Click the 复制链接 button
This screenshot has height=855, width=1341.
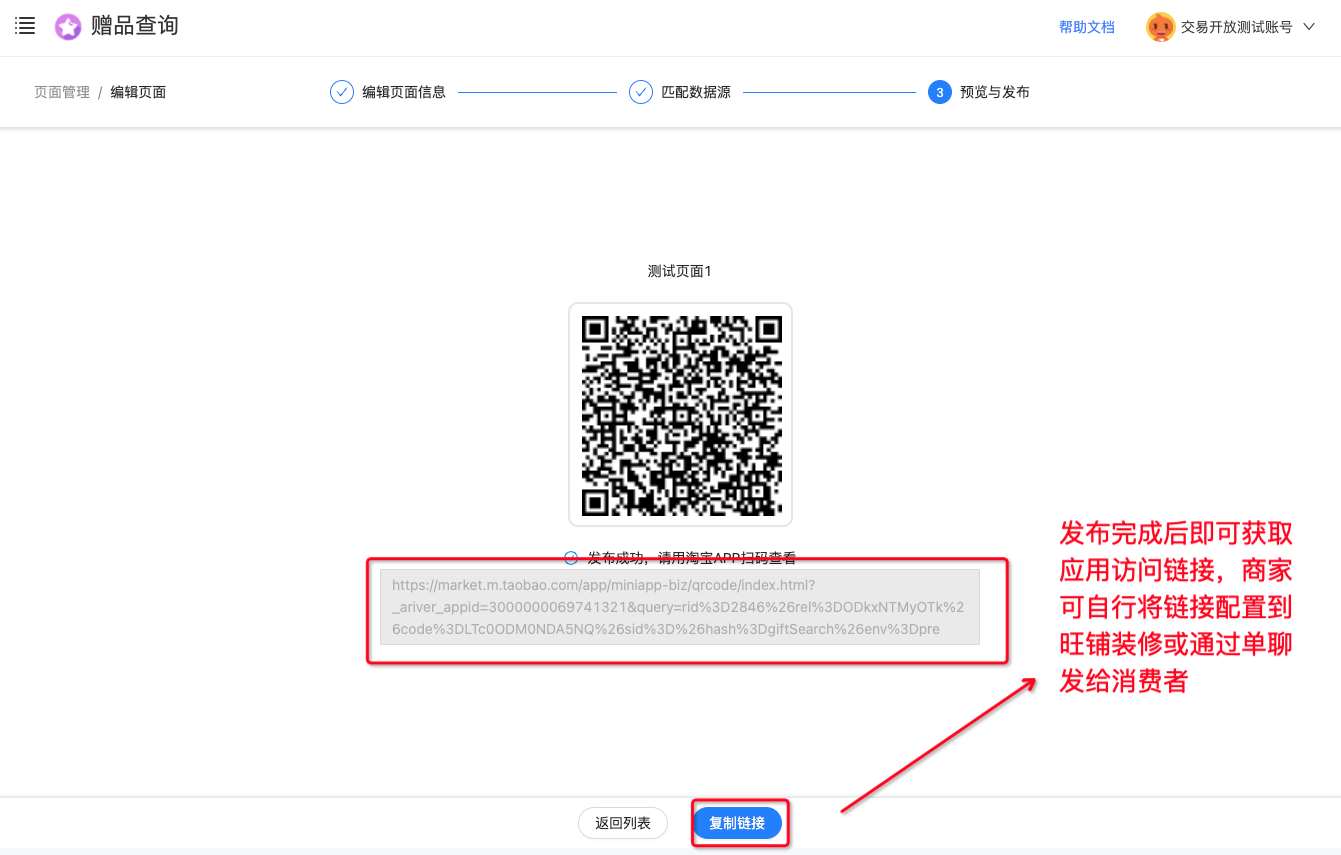pos(737,823)
